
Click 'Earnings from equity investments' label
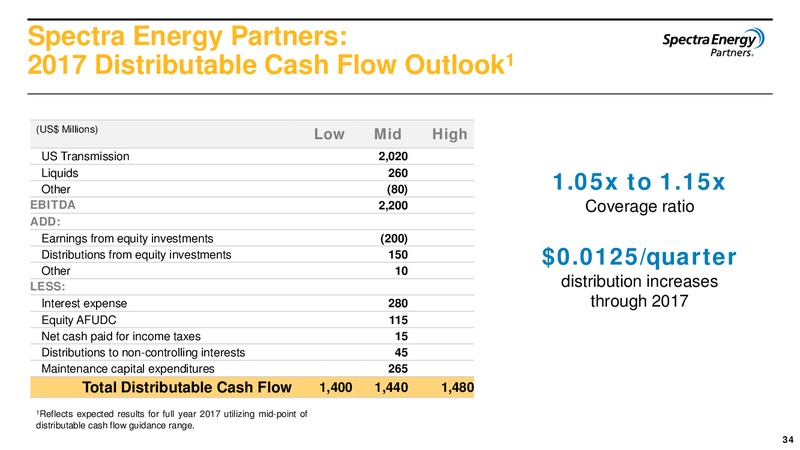(127, 238)
